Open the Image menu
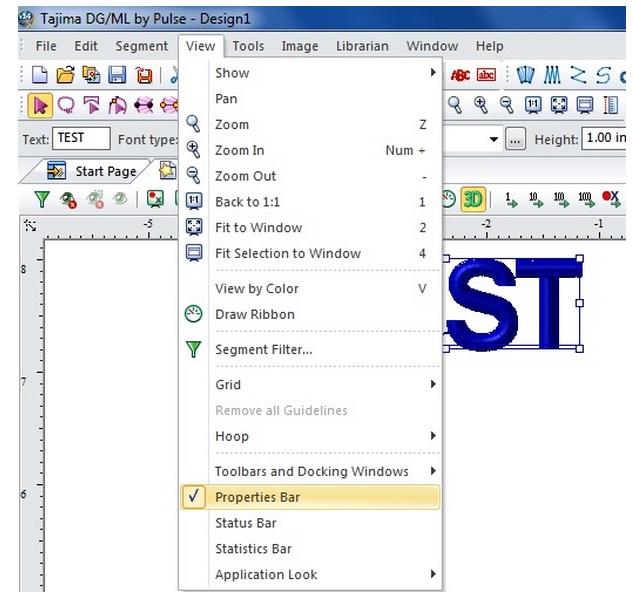The height and width of the screenshot is (605, 633). tap(300, 46)
